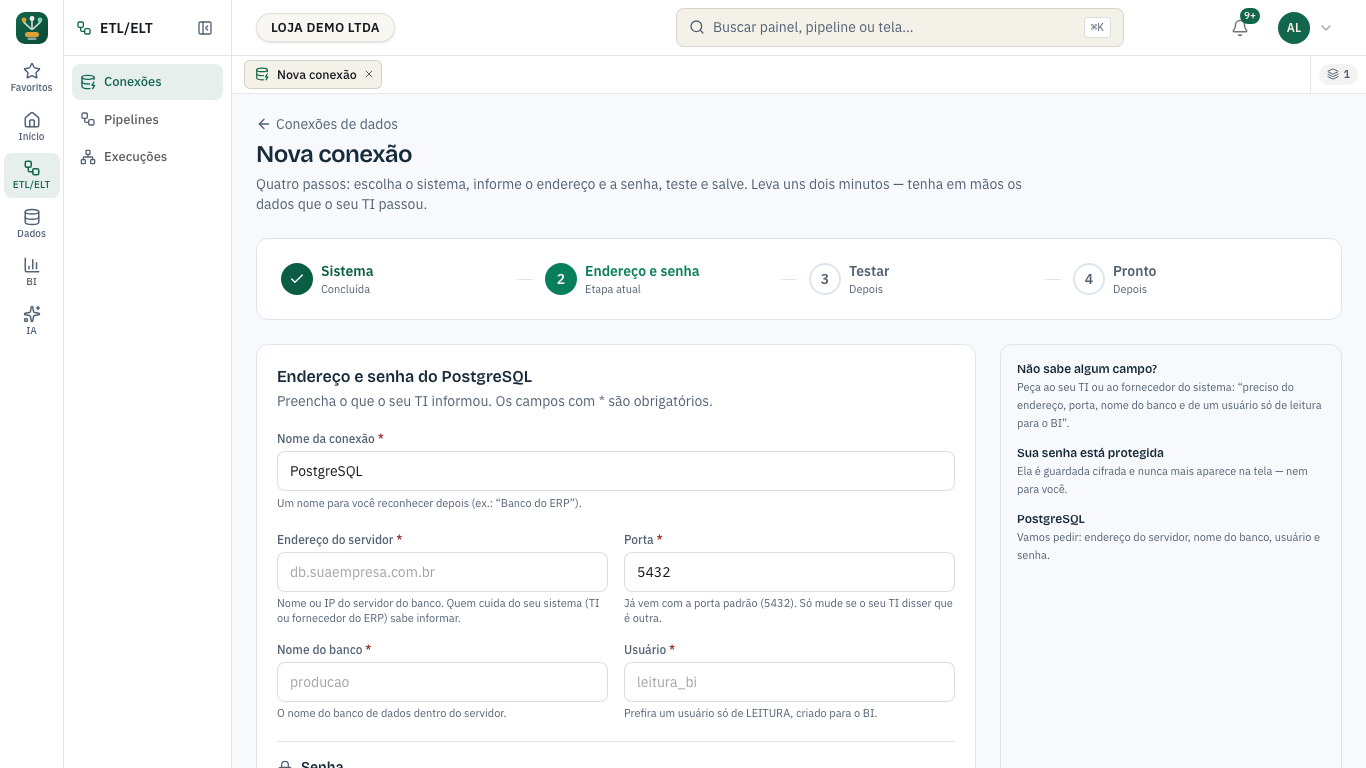The height and width of the screenshot is (768, 1366).
Task: Open notifications bell
Action: pos(1240,28)
